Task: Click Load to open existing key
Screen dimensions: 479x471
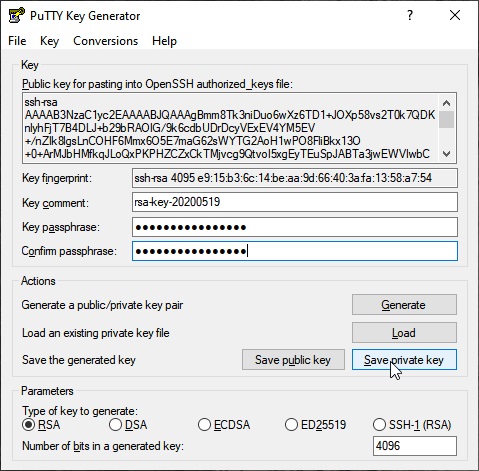Action: tap(404, 333)
